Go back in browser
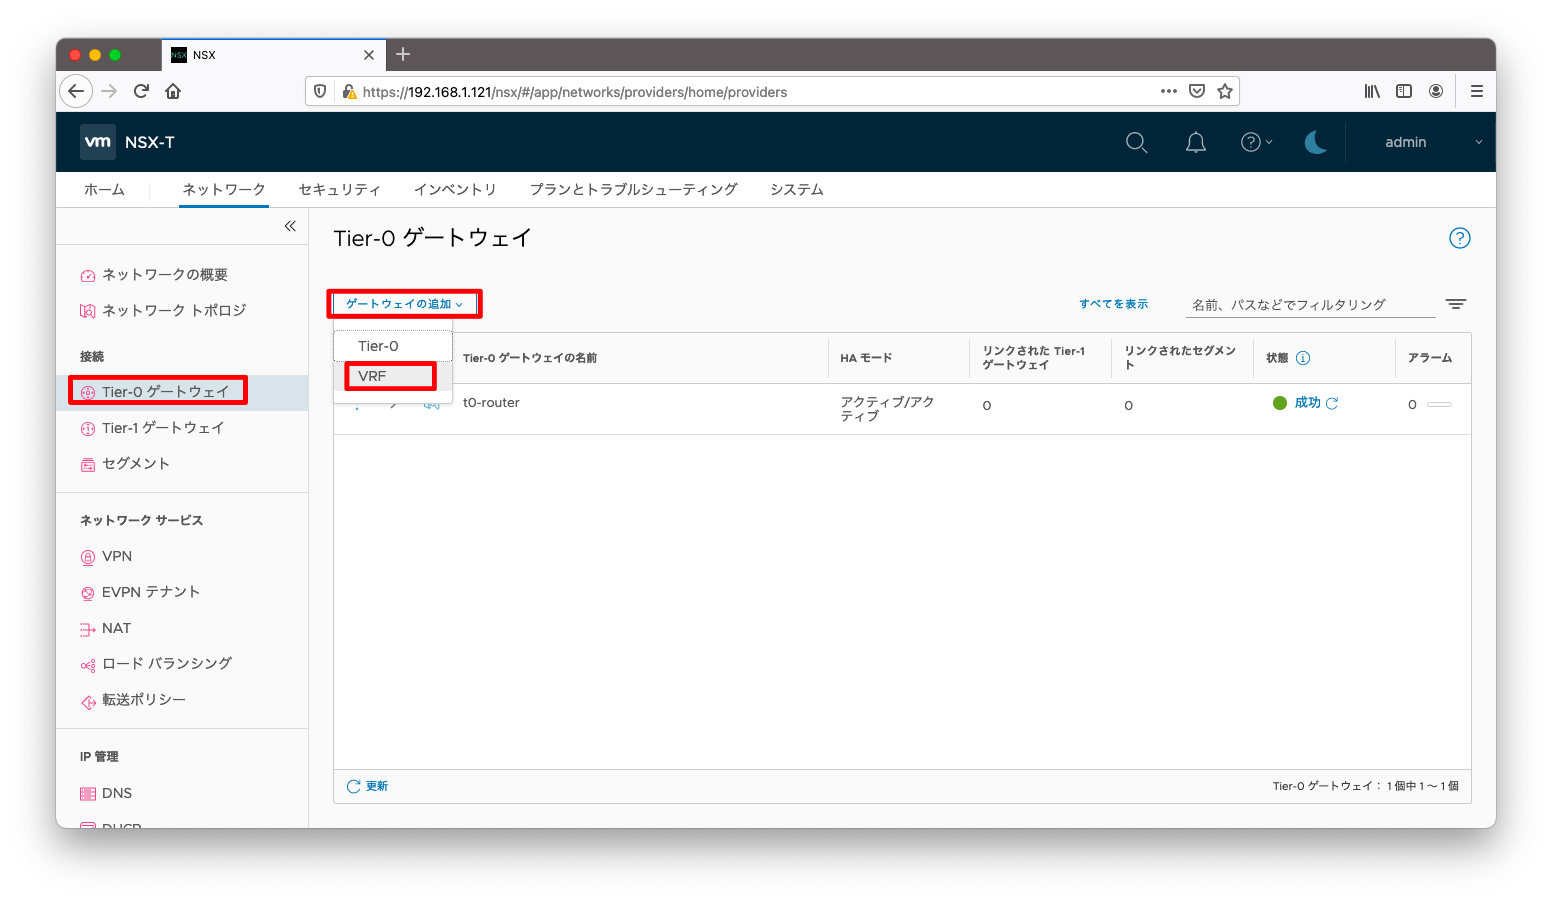Viewport: 1552px width, 902px height. click(76, 91)
